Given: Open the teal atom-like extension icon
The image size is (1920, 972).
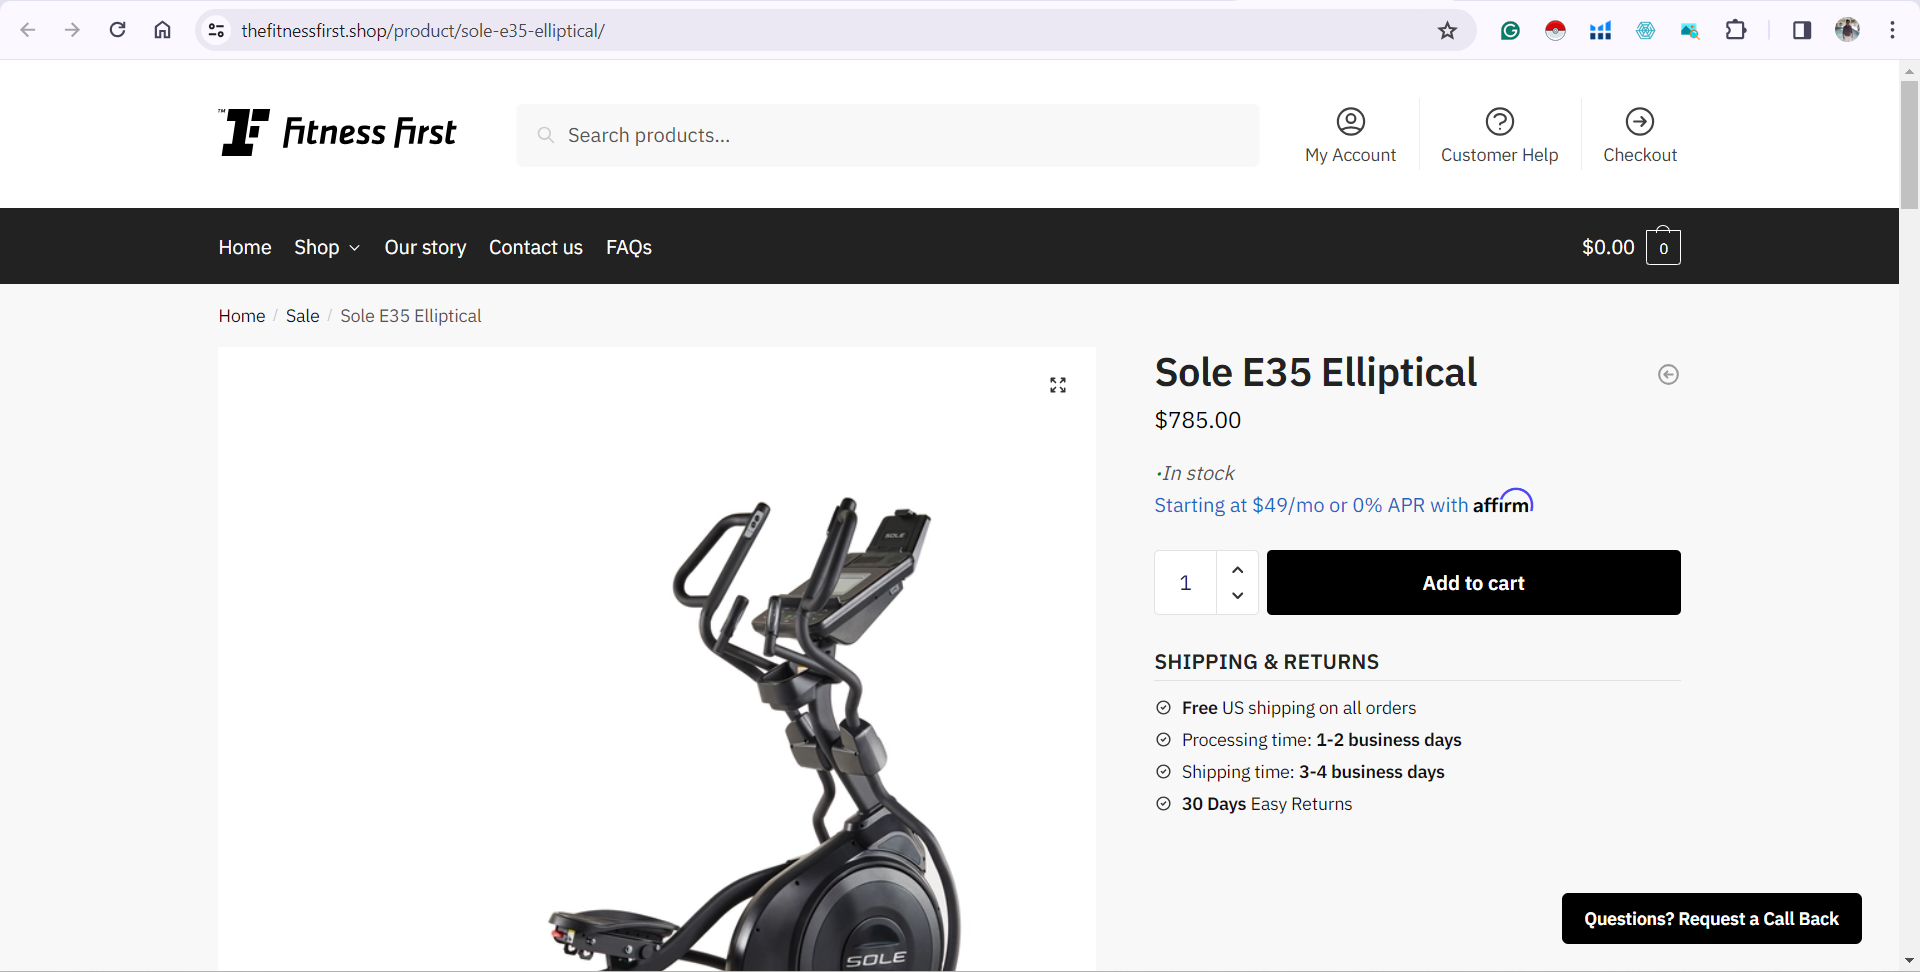Looking at the screenshot, I should (1645, 30).
